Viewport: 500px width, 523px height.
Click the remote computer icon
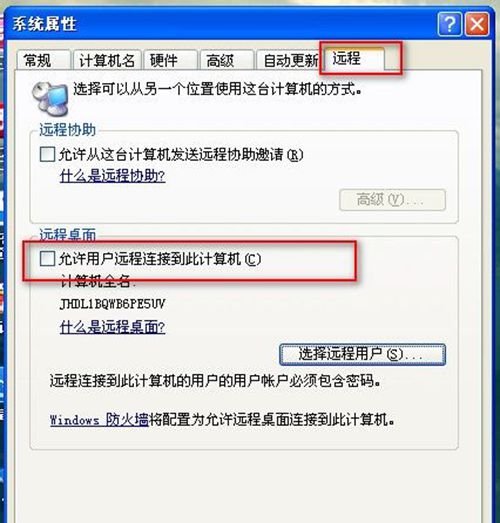click(50, 98)
